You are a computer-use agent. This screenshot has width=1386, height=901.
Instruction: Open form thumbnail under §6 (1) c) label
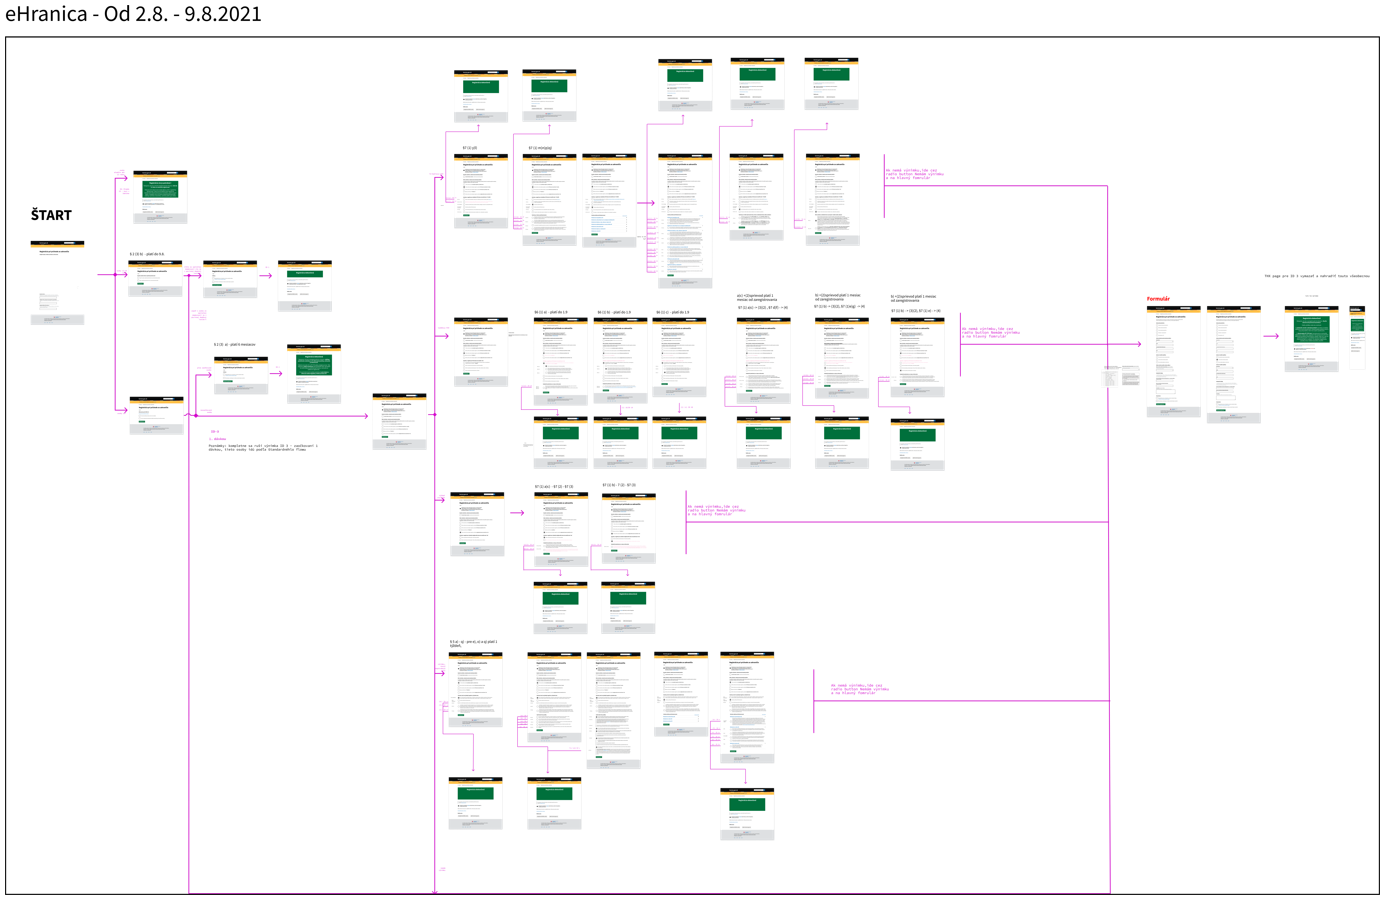click(x=679, y=359)
